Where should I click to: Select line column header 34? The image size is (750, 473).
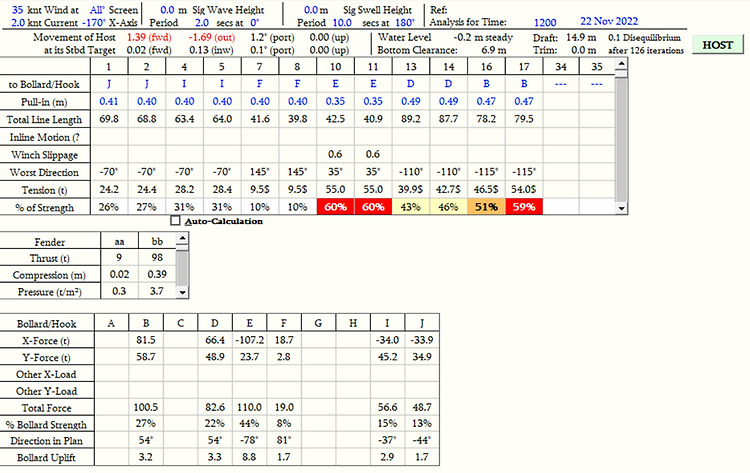point(561,67)
